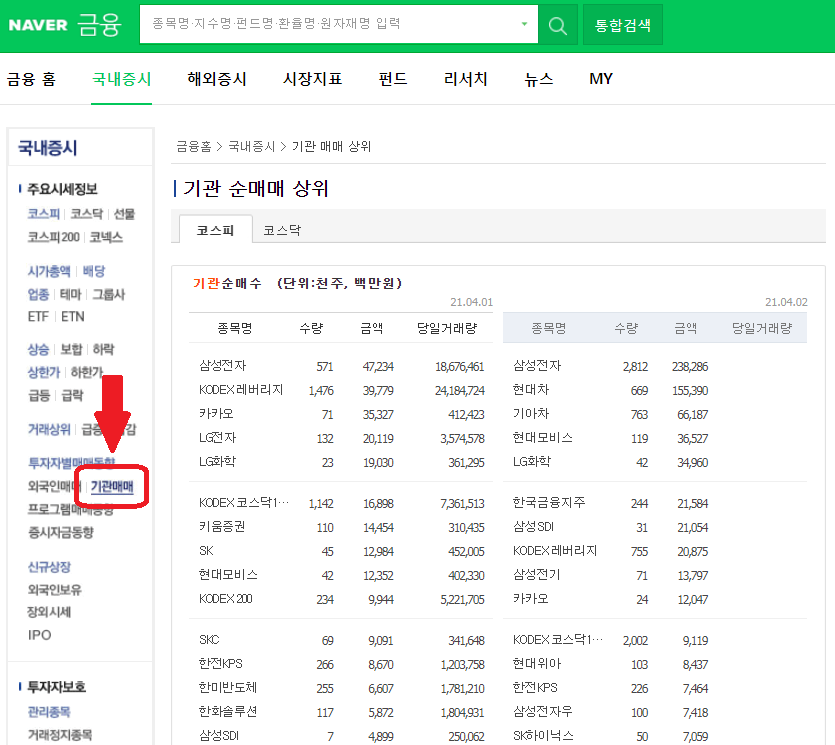Go to the 금융 홈 menu

(x=31, y=79)
